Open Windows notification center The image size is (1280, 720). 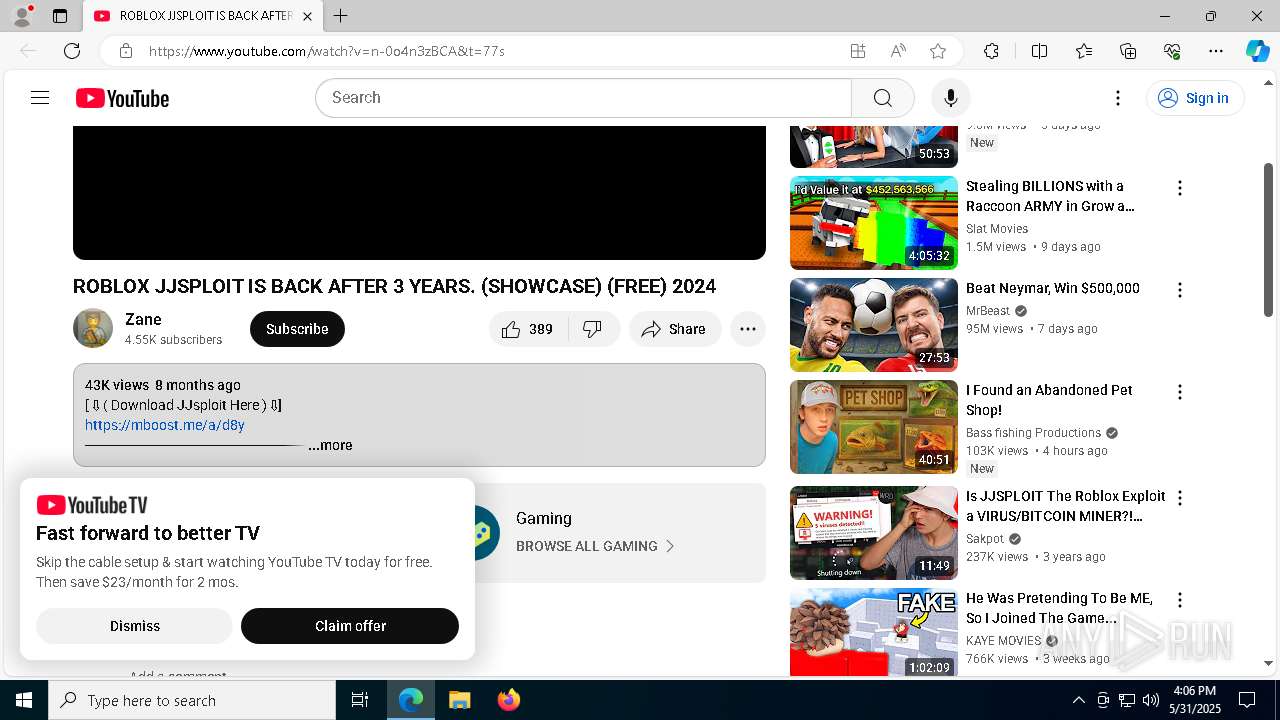[x=1247, y=700]
